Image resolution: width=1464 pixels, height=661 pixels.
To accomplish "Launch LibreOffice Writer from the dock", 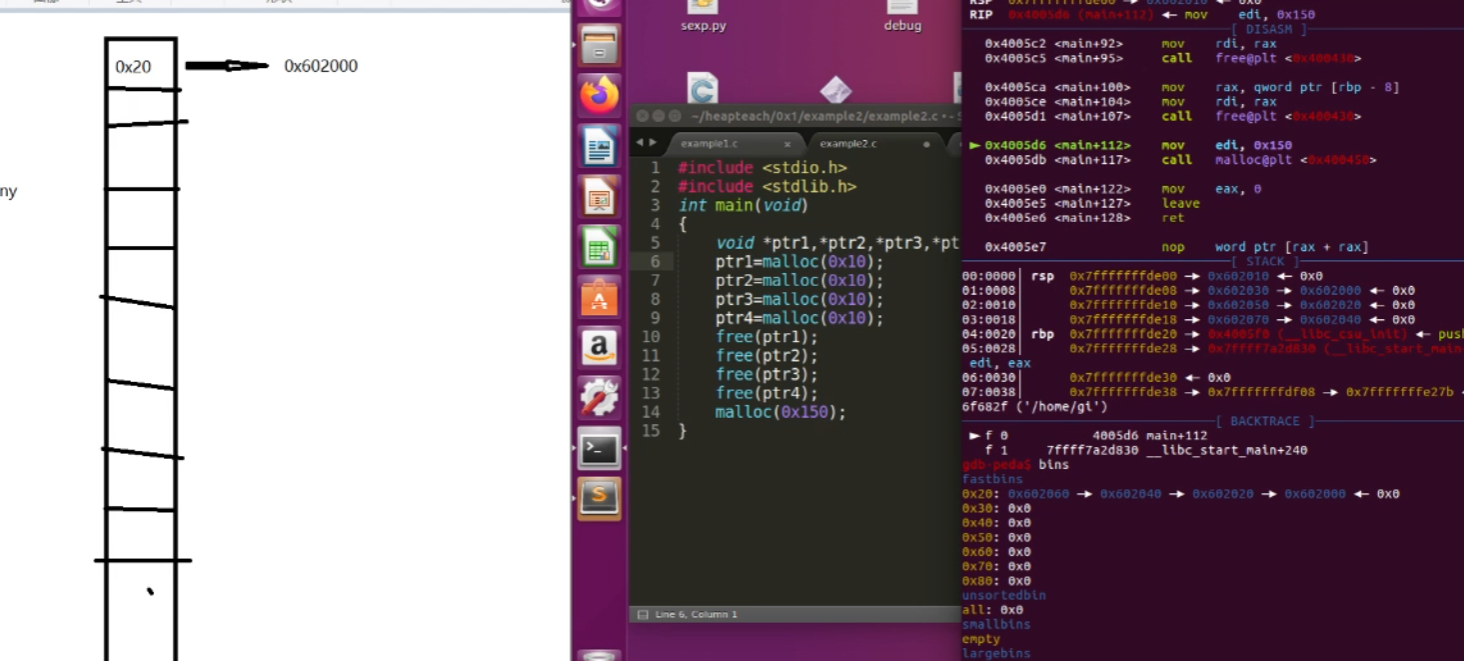I will point(599,146).
